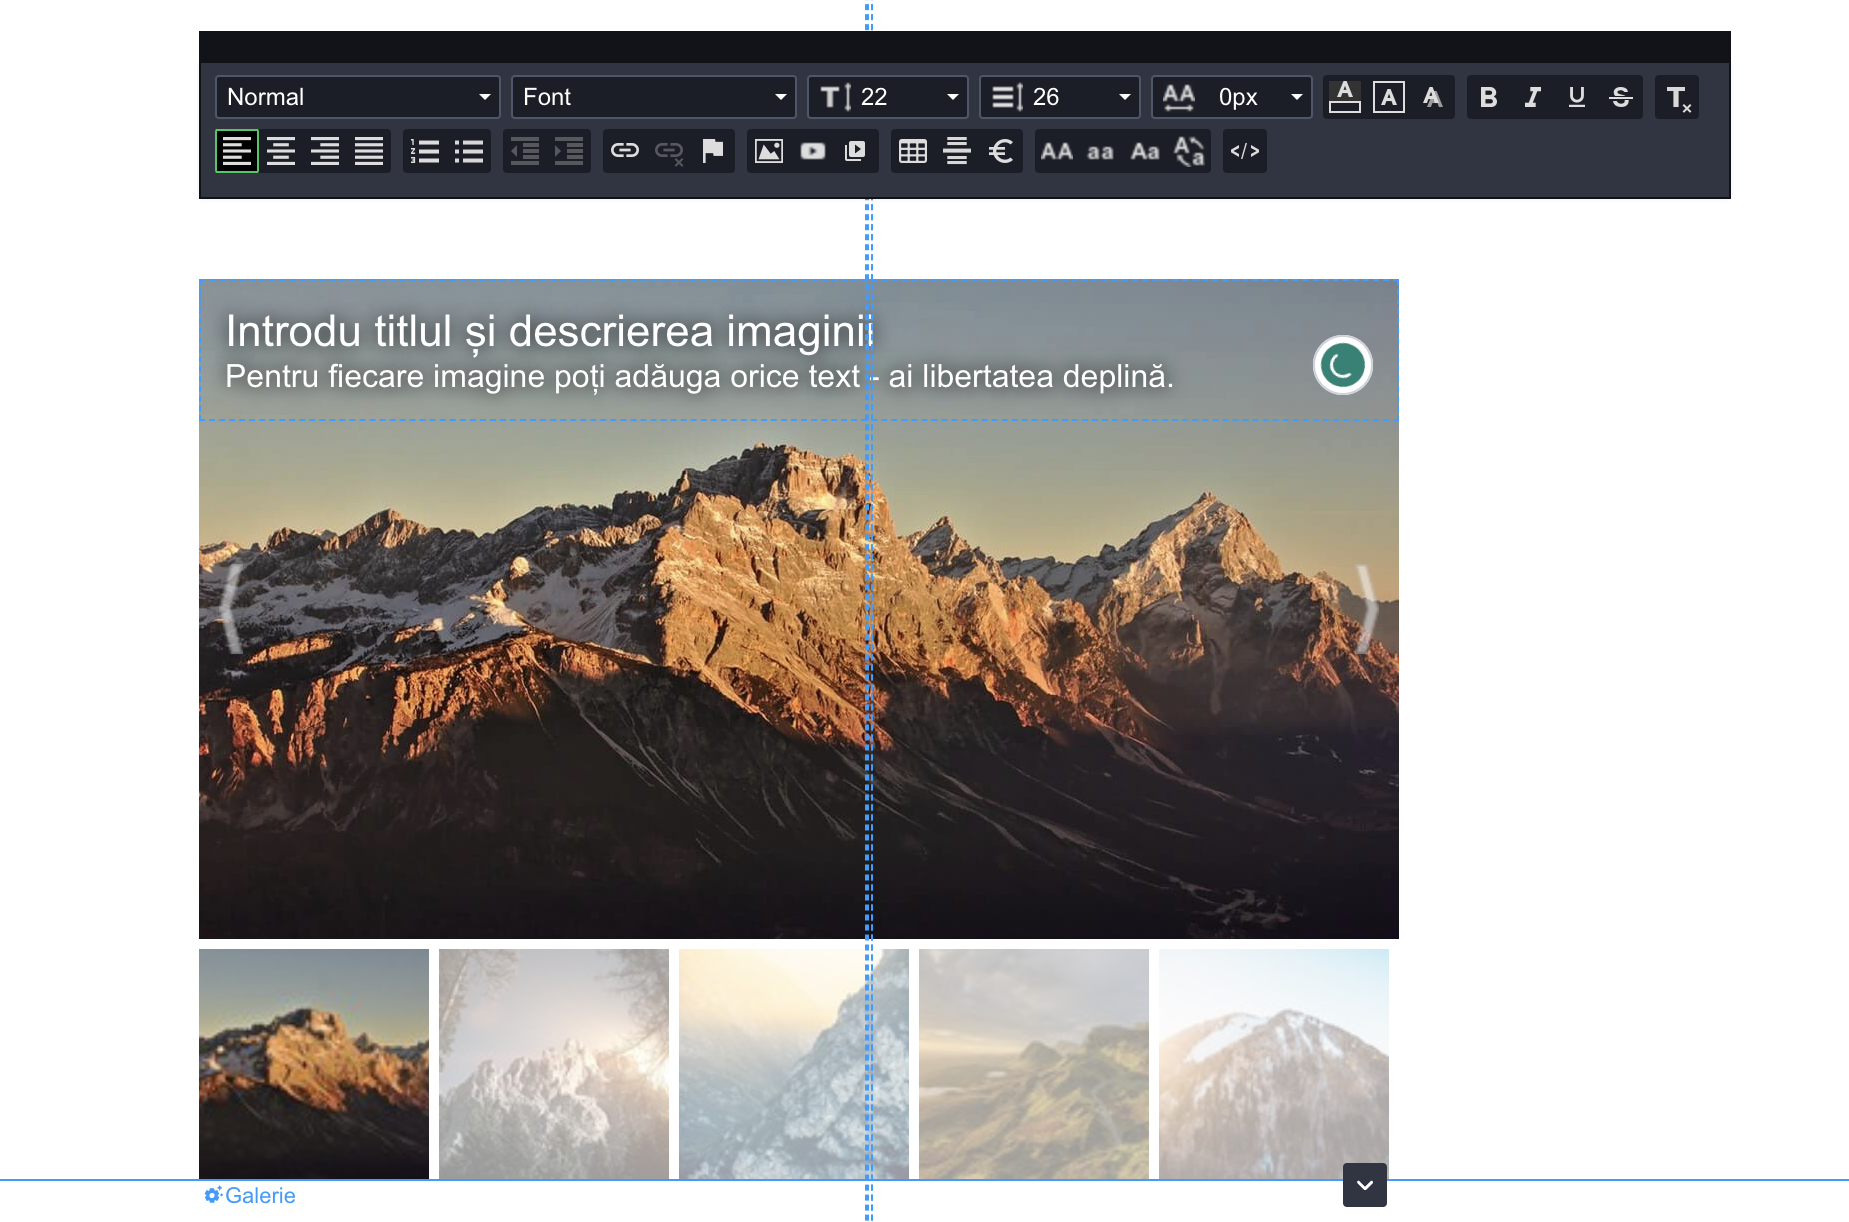This screenshot has height=1222, width=1849.
Task: Expand the font size 22 dropdown
Action: [x=887, y=97]
